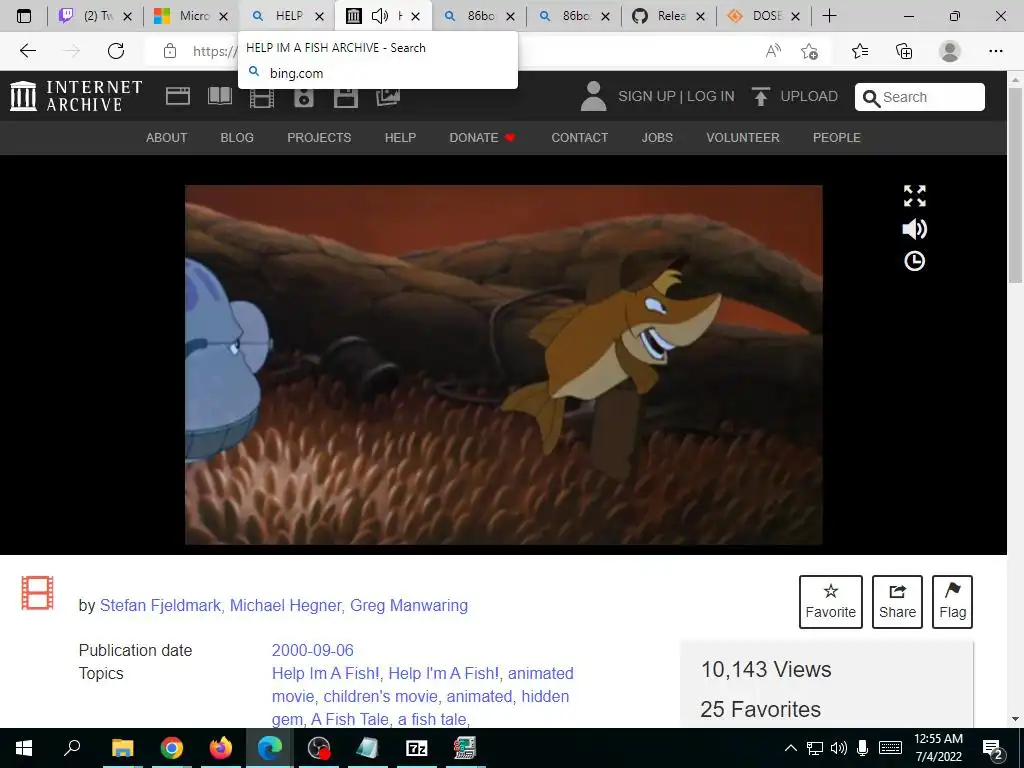Click the video frame to pause playback

point(504,364)
